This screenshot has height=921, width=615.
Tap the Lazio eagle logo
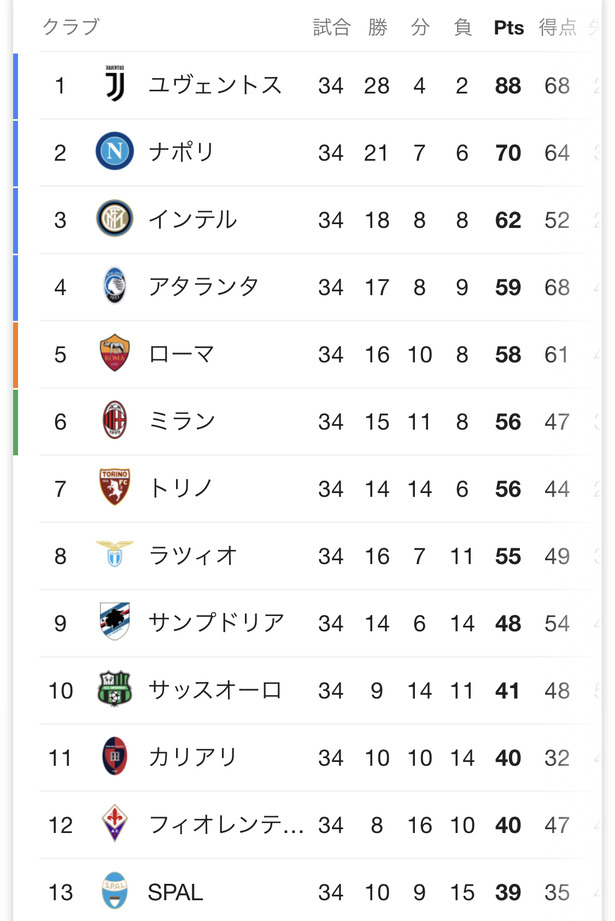tap(115, 554)
